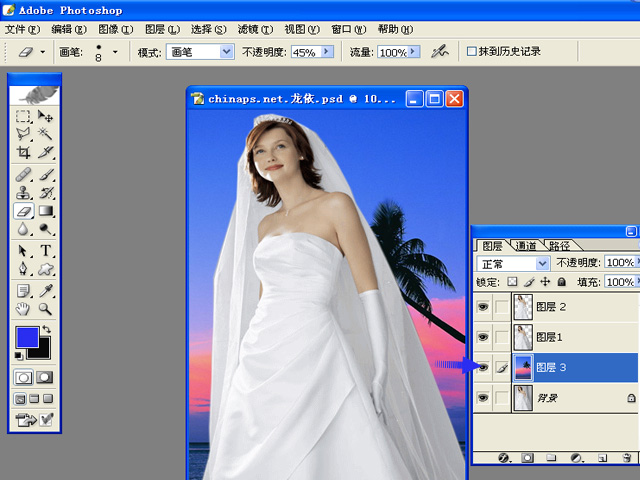Image resolution: width=640 pixels, height=480 pixels.
Task: Create a new layer set folder
Action: click(551, 458)
